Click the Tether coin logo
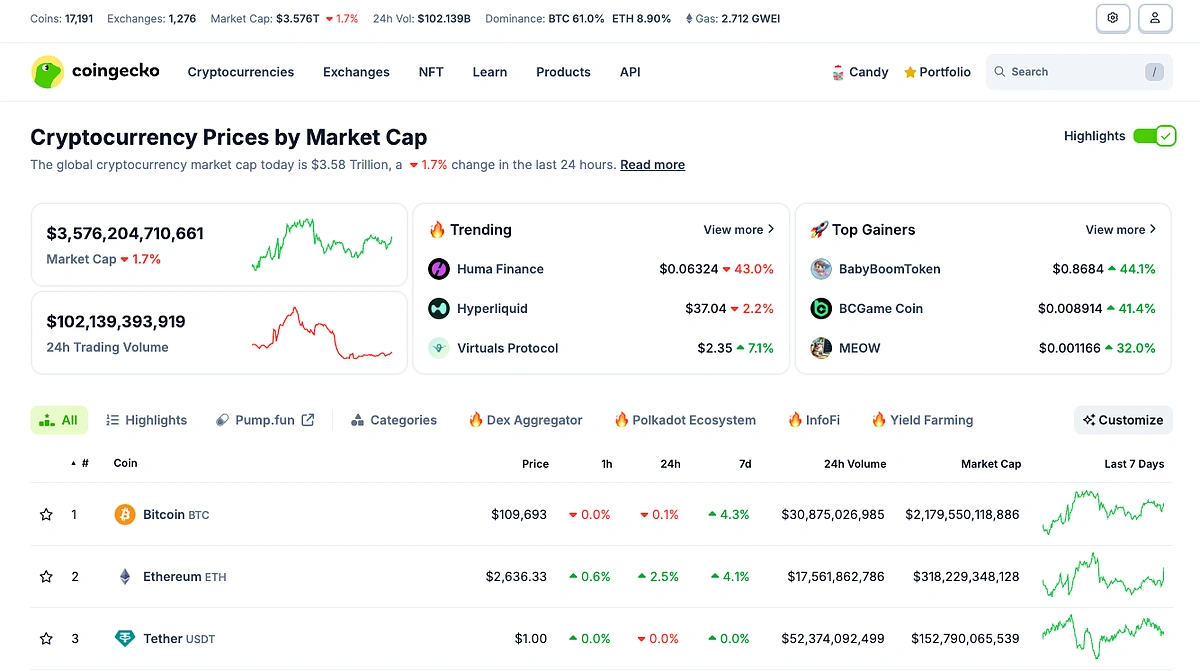This screenshot has width=1200, height=671. (124, 638)
